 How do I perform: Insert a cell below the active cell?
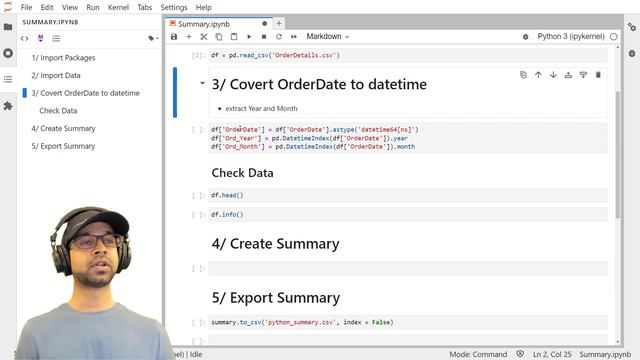click(x=583, y=75)
